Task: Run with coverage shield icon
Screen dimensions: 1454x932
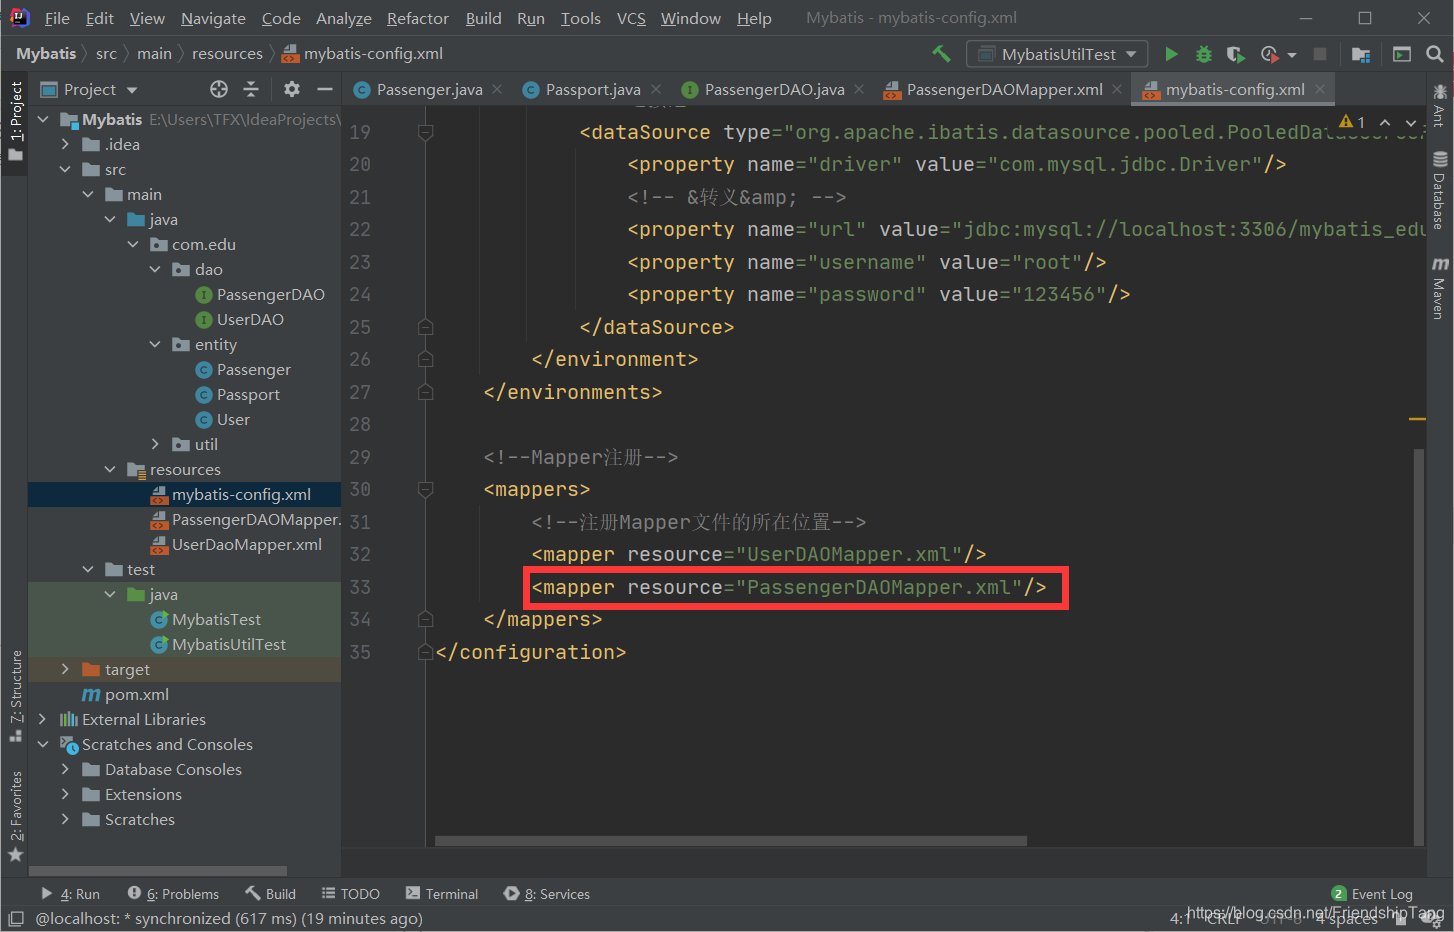Action: pyautogui.click(x=1236, y=54)
